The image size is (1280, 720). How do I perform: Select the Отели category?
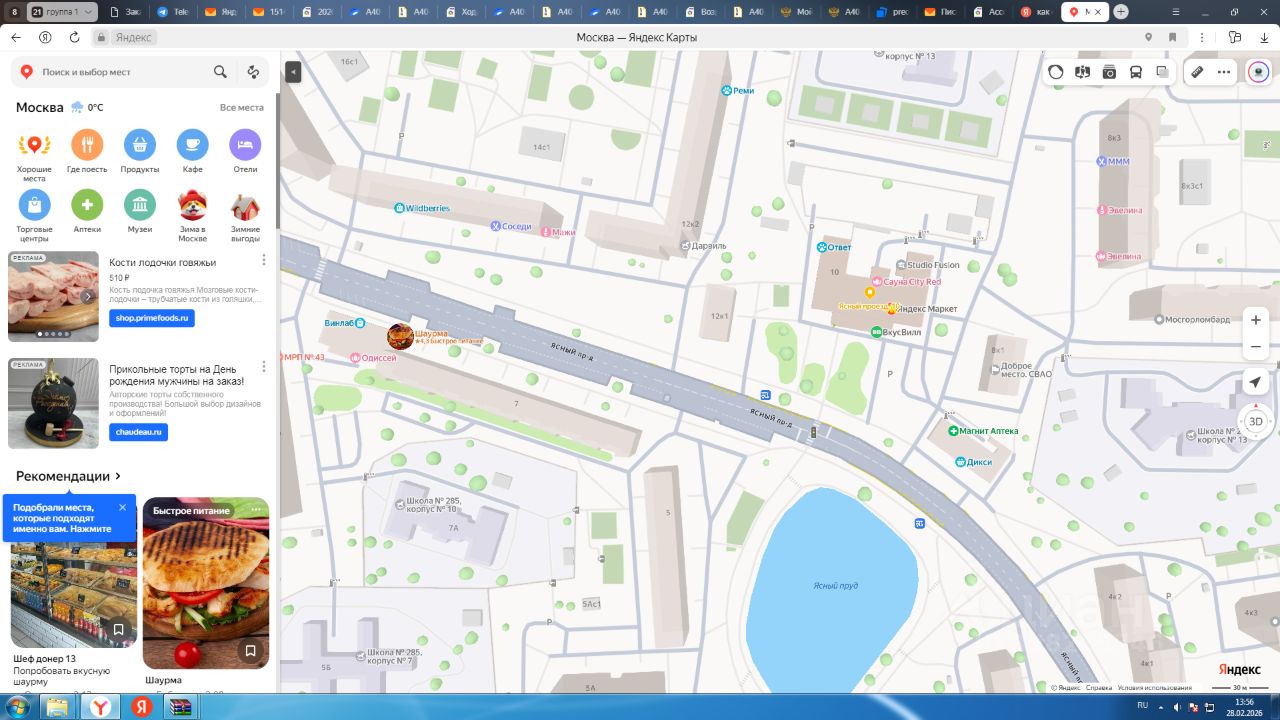[246, 151]
